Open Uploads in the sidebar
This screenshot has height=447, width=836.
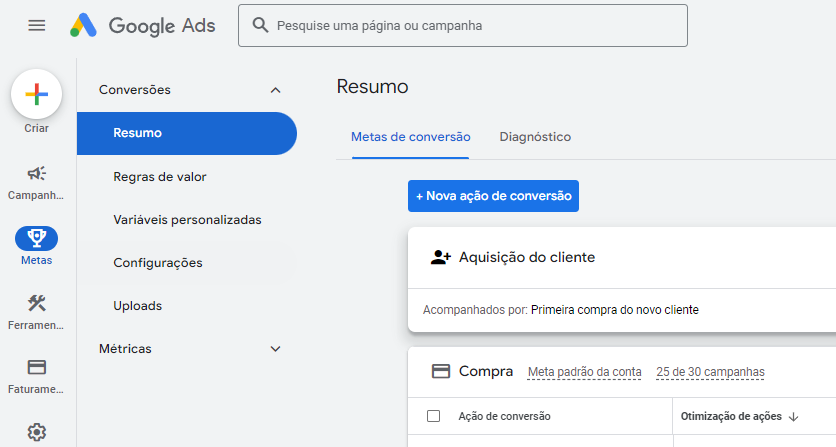[x=138, y=306]
